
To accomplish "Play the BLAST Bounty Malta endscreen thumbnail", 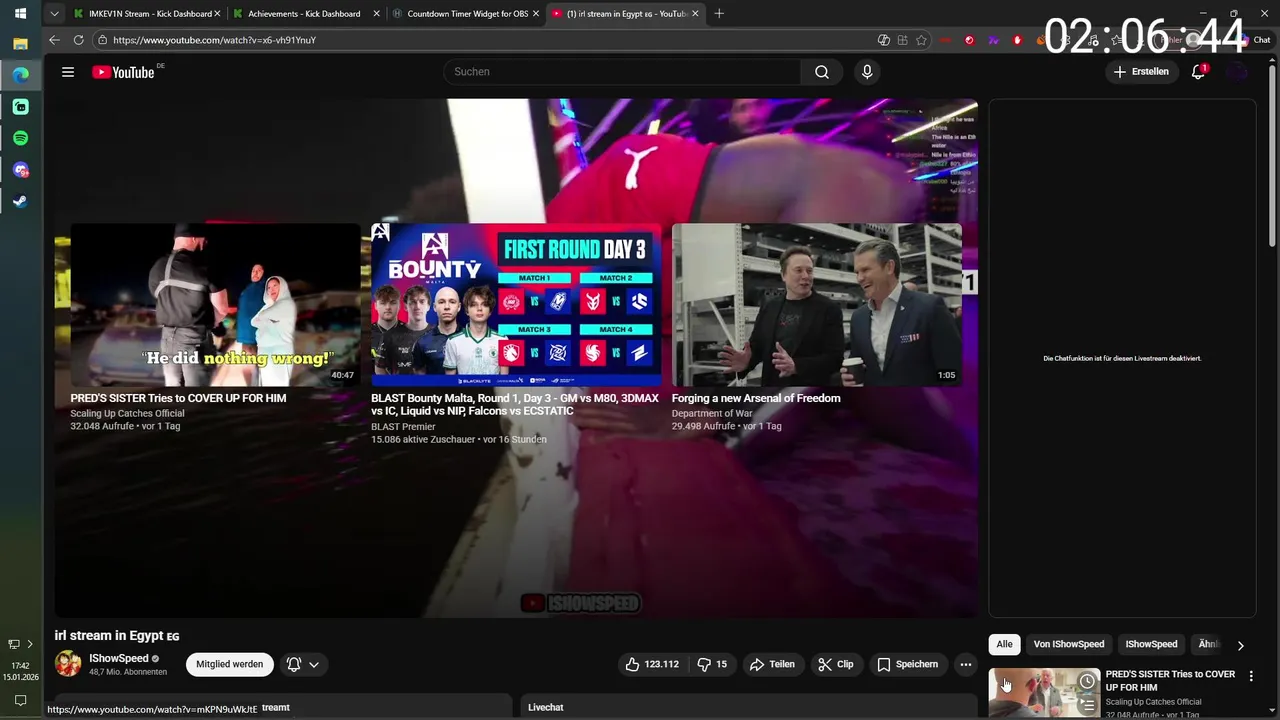I will (x=516, y=305).
